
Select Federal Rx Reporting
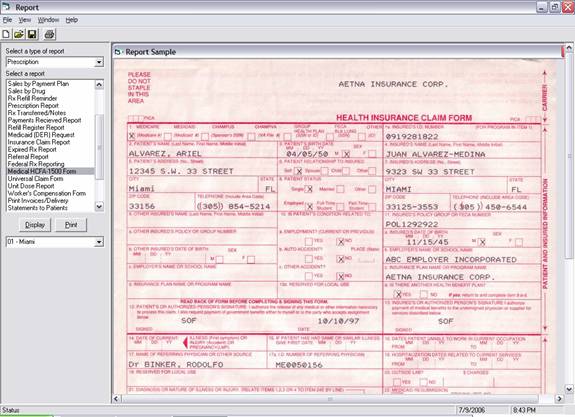(x=36, y=164)
